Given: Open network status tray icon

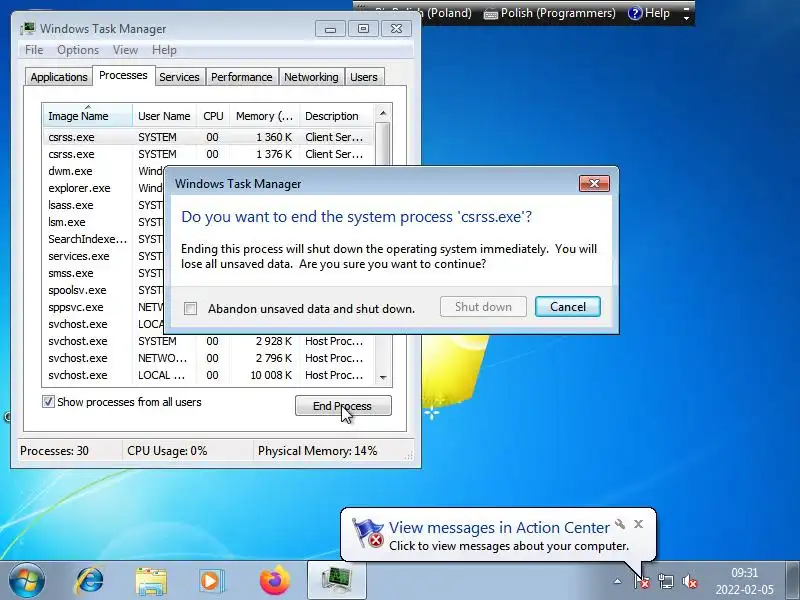Looking at the screenshot, I should (665, 581).
